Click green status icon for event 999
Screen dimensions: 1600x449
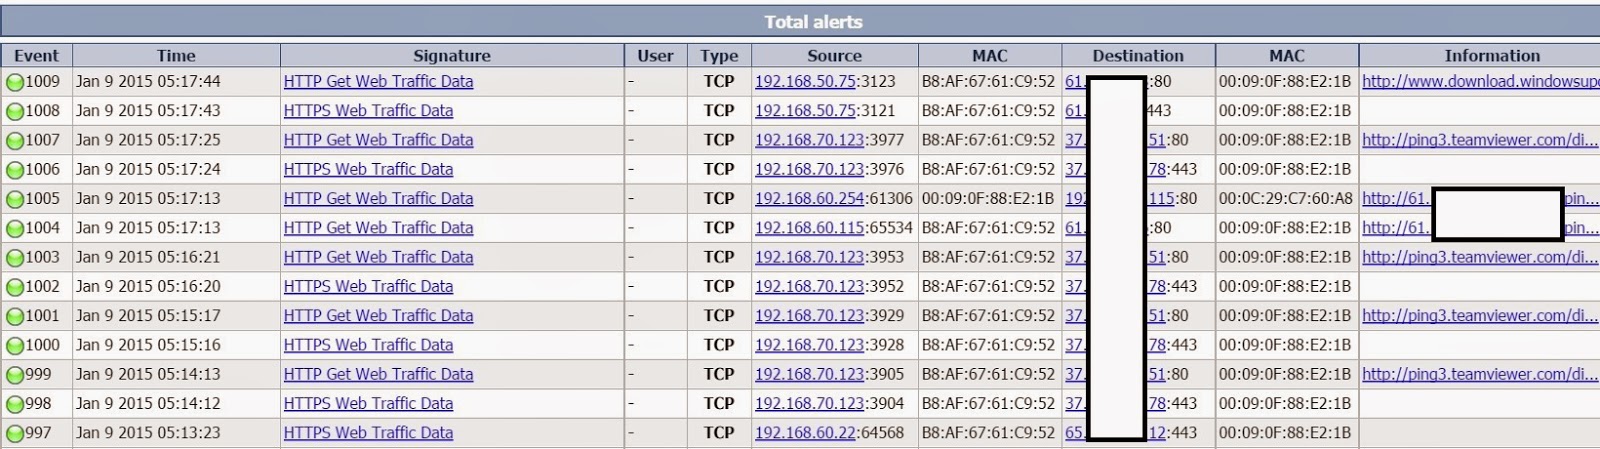(15, 376)
